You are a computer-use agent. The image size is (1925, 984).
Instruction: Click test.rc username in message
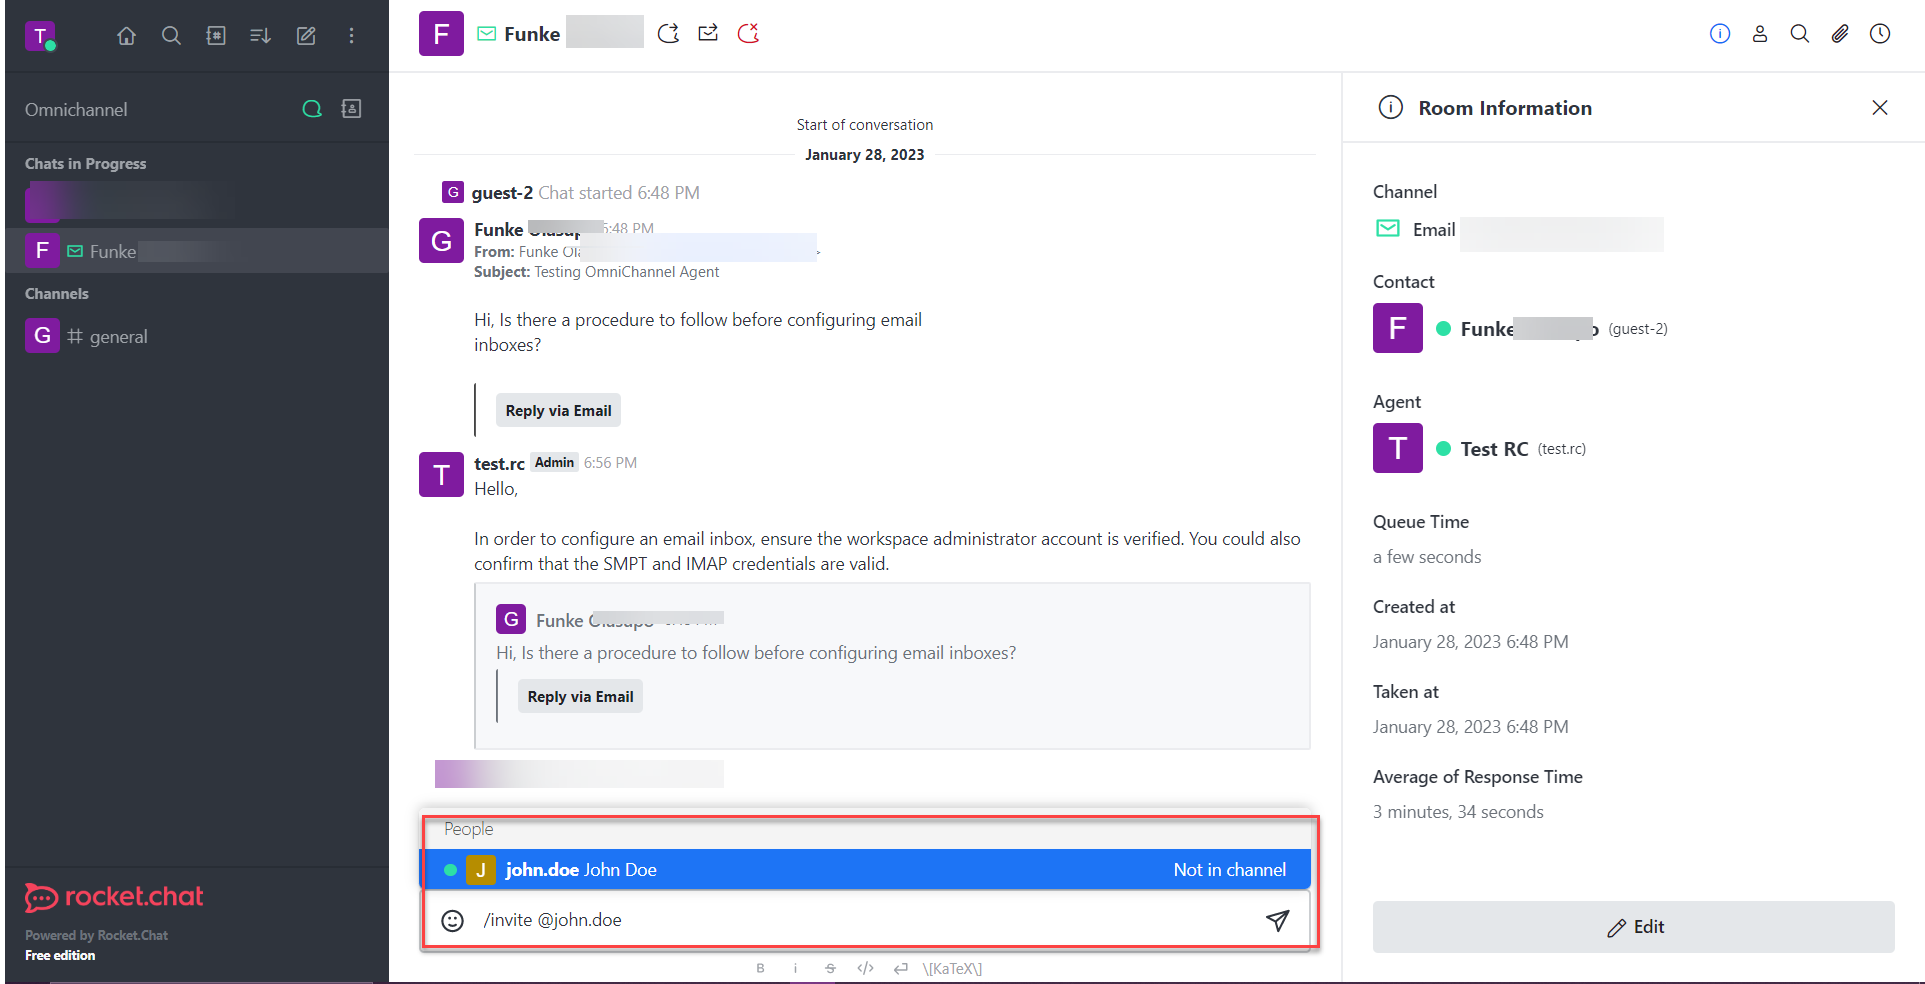pyautogui.click(x=499, y=464)
